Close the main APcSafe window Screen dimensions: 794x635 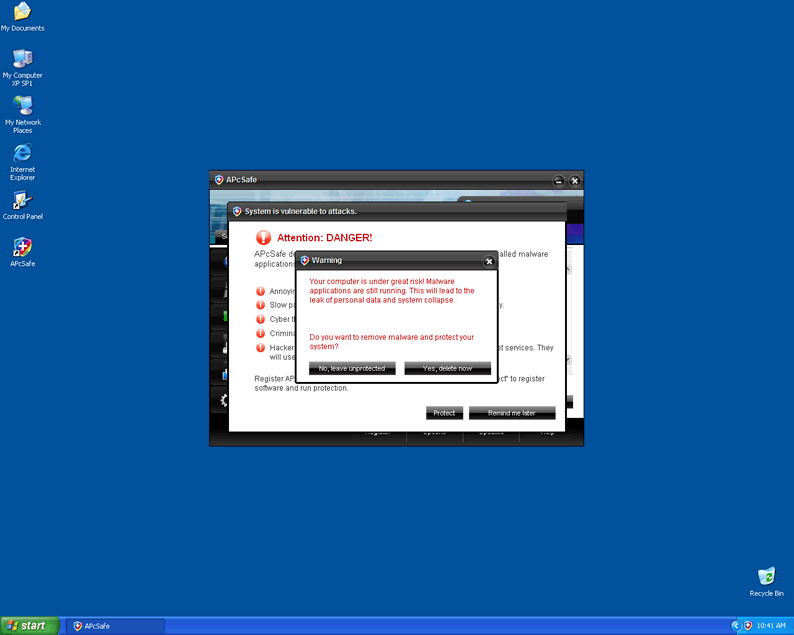click(574, 180)
